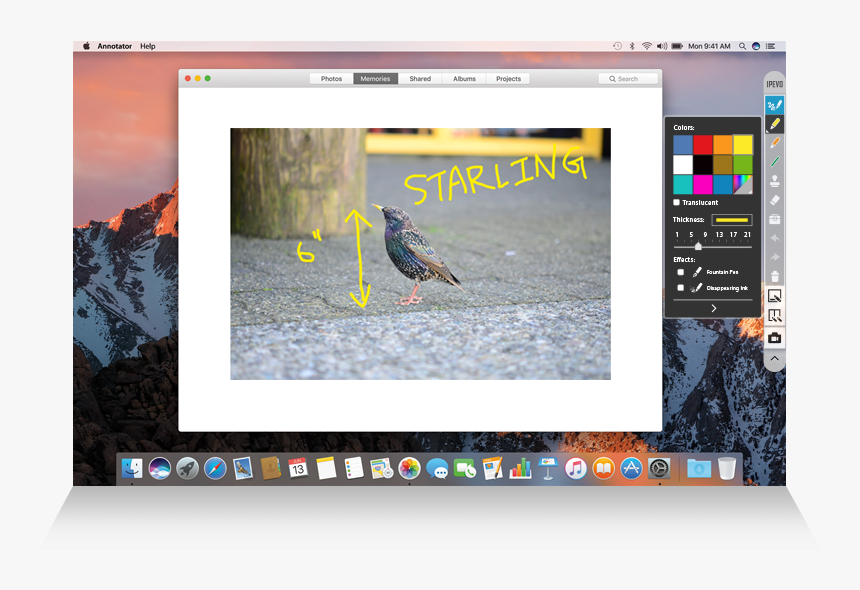860x590 pixels.
Task: Click the Search field in Photos window
Action: coord(629,79)
